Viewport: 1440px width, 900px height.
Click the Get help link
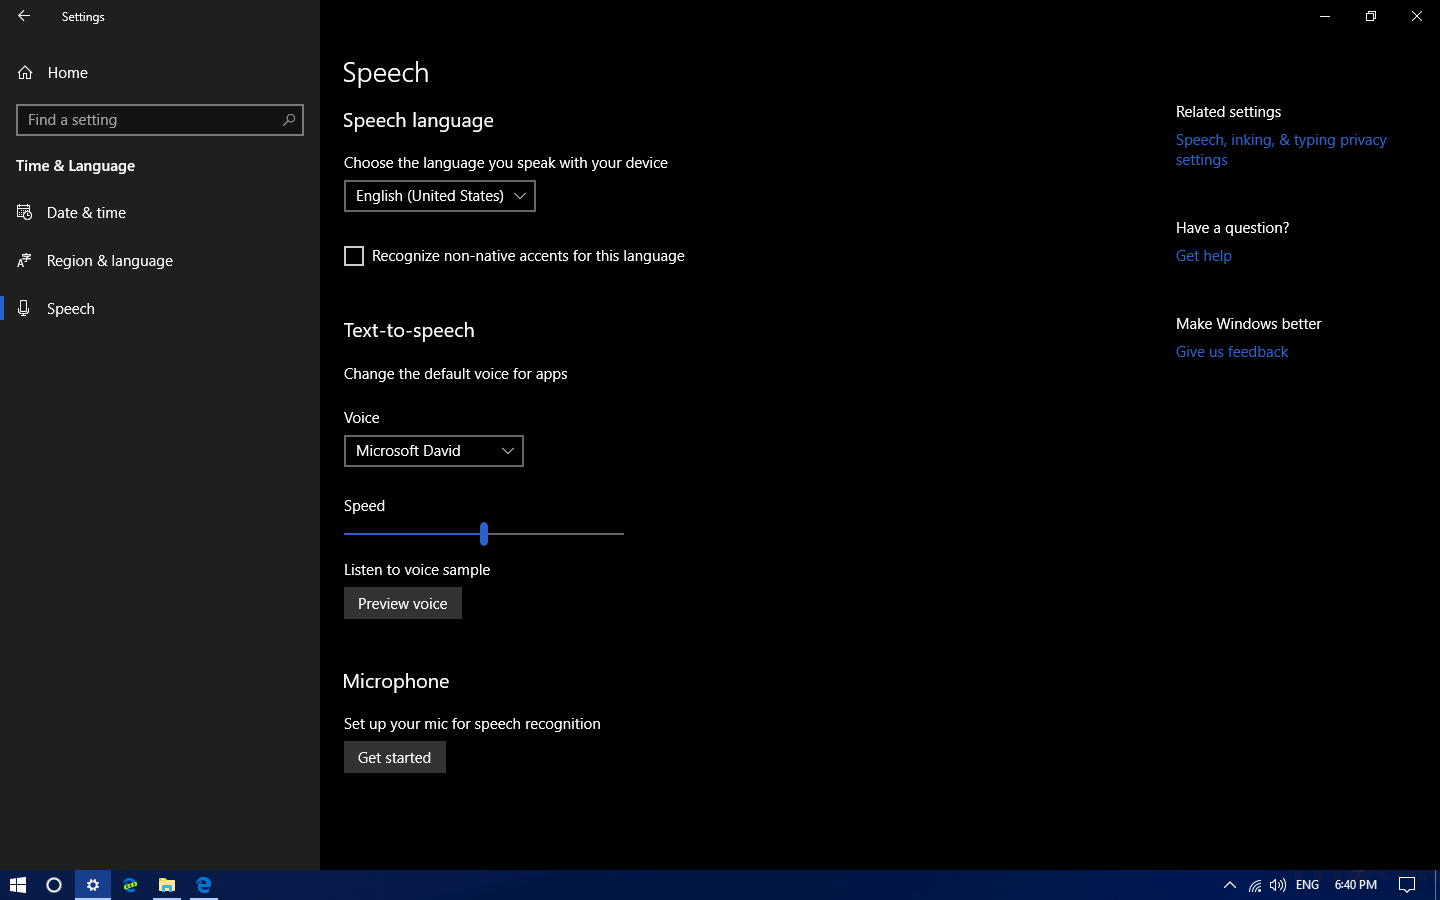click(1204, 256)
